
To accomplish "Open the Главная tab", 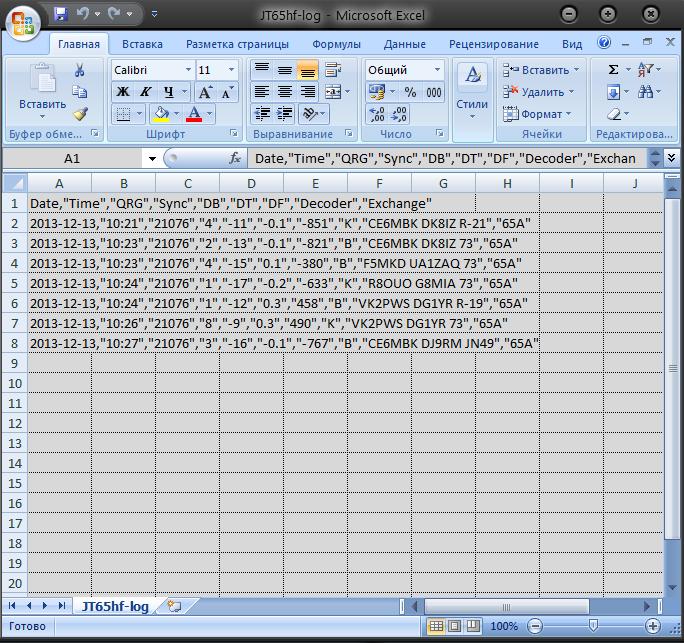I will tap(79, 44).
